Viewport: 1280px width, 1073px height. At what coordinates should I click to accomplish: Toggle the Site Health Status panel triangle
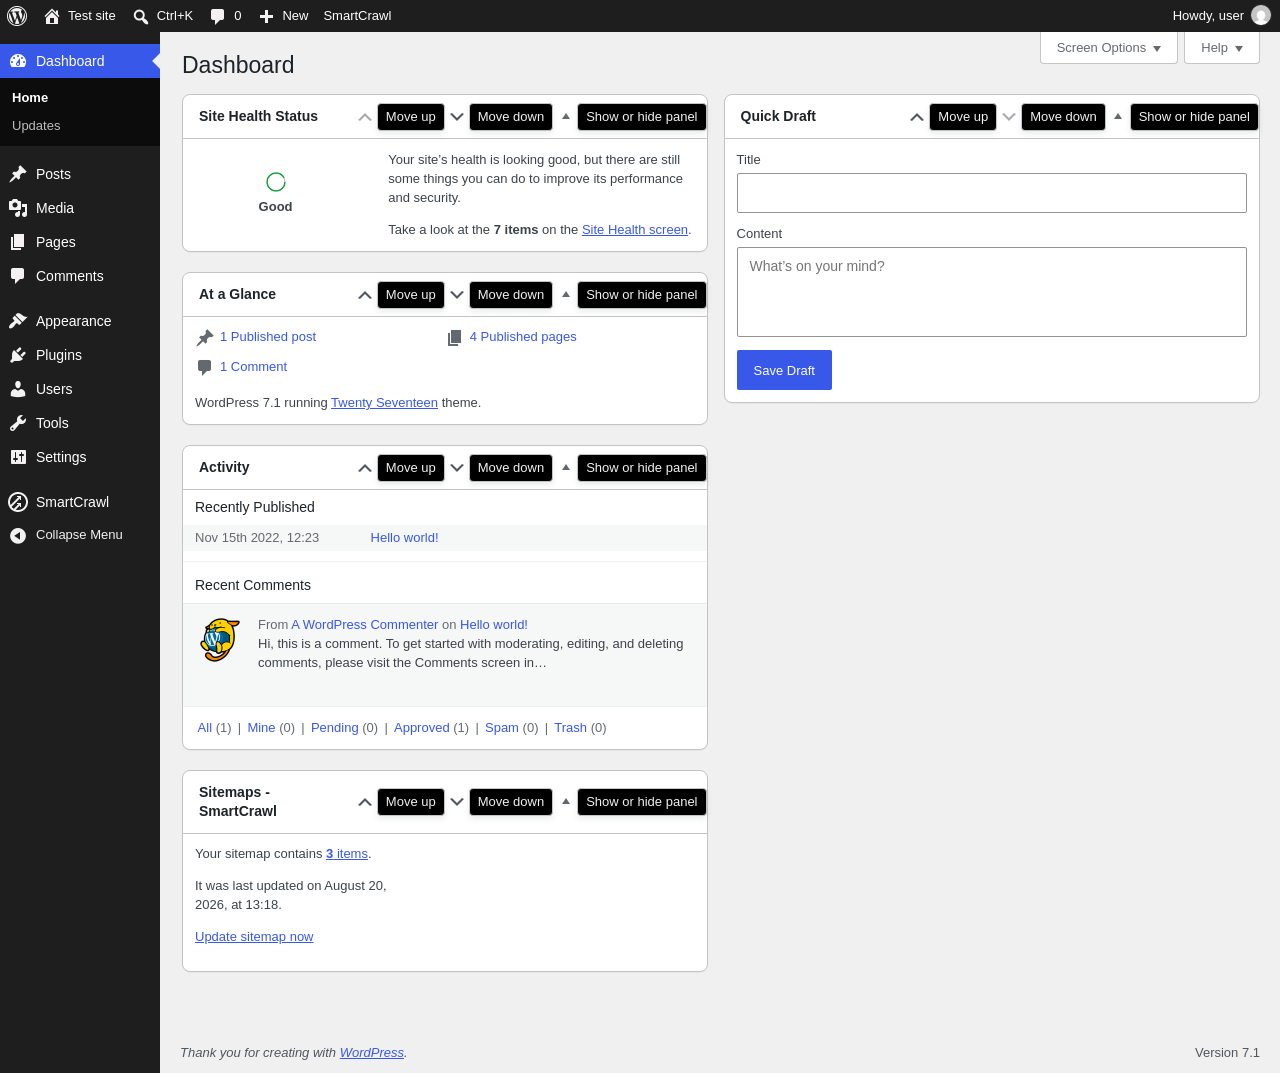click(x=566, y=117)
